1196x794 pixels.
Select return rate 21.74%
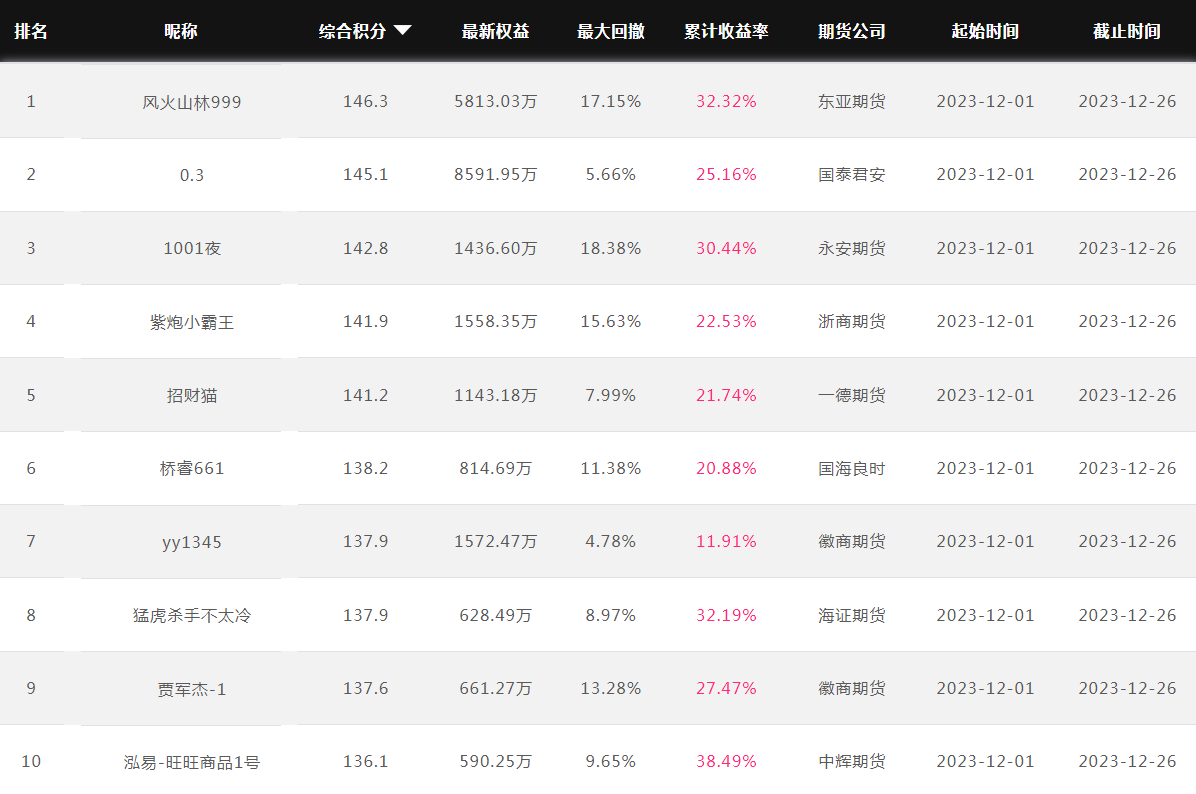pyautogui.click(x=726, y=395)
